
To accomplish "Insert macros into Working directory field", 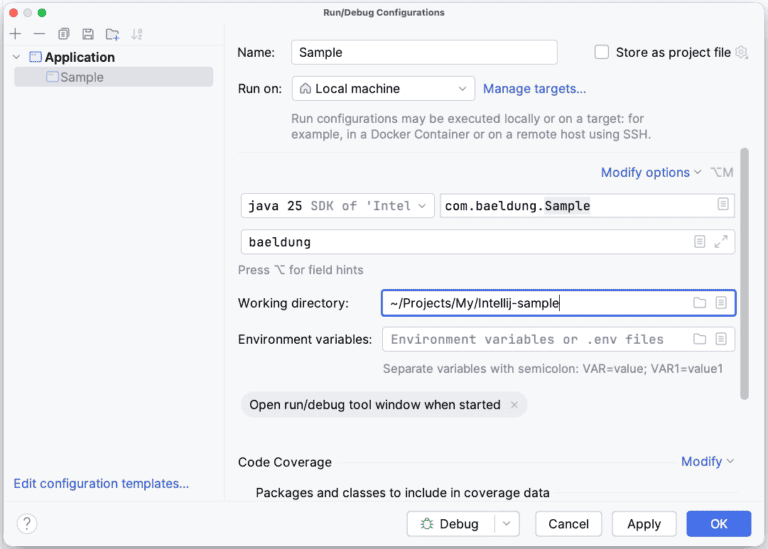I will click(721, 303).
